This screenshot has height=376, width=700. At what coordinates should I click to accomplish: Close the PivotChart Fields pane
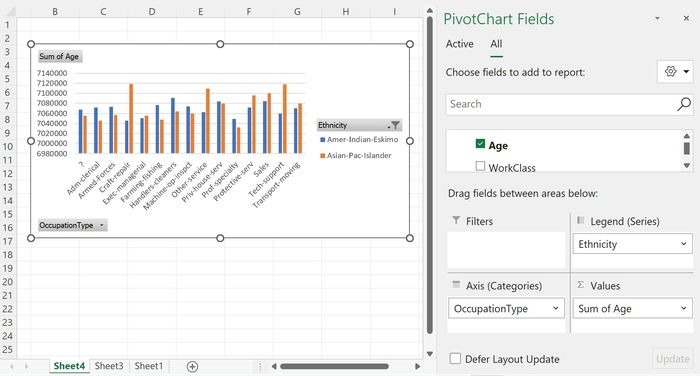coord(686,18)
